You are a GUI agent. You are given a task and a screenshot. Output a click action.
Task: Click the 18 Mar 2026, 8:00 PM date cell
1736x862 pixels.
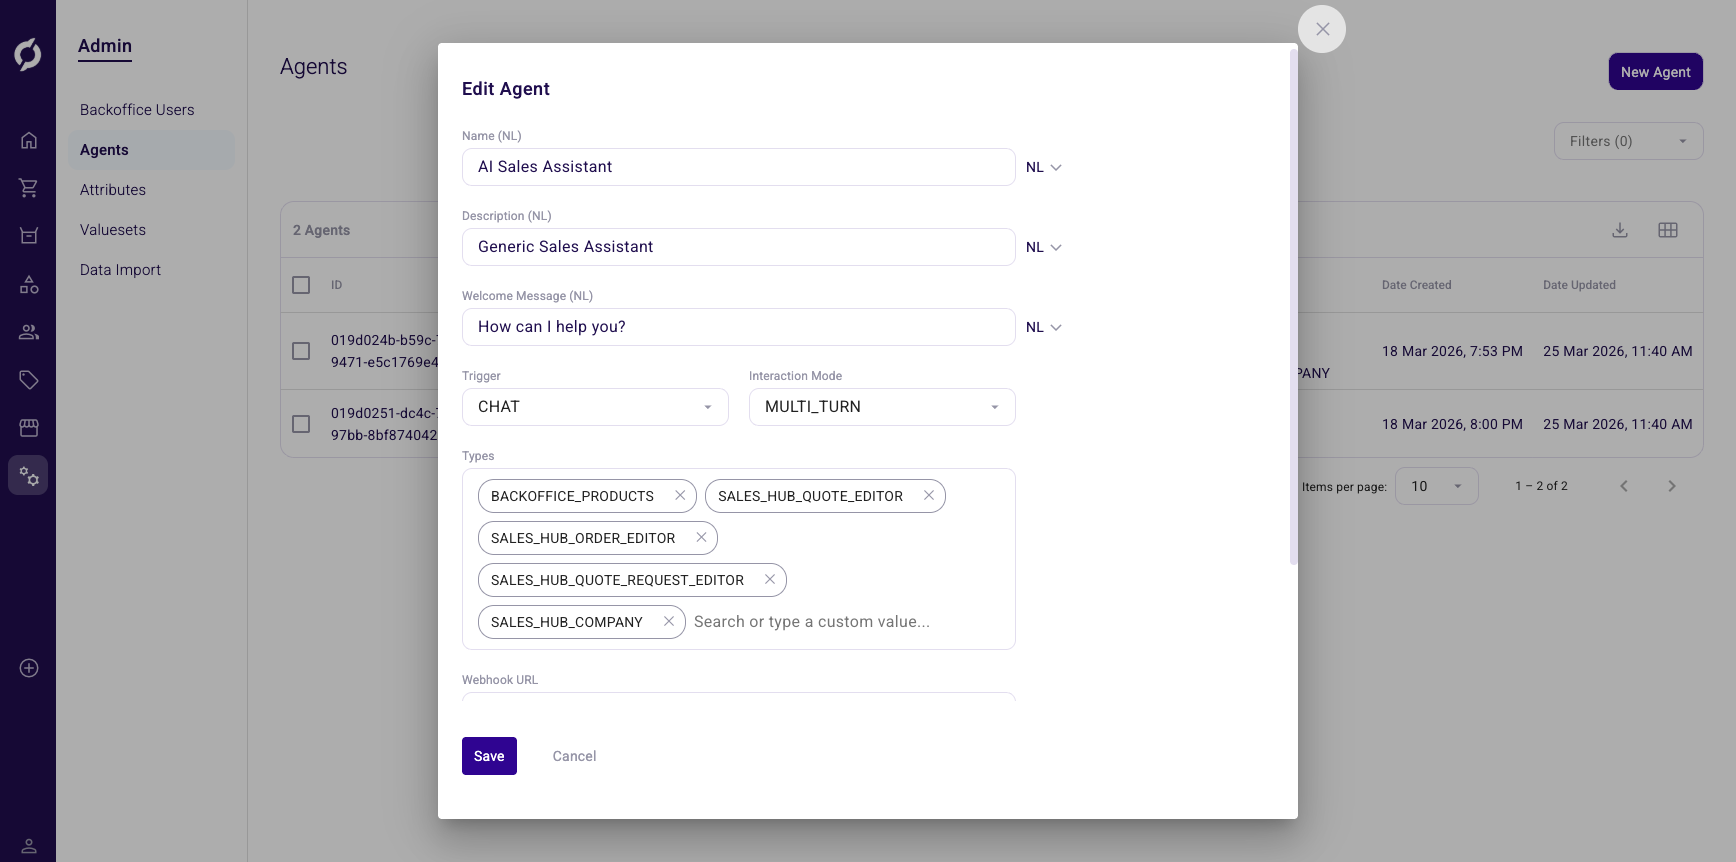coord(1452,424)
